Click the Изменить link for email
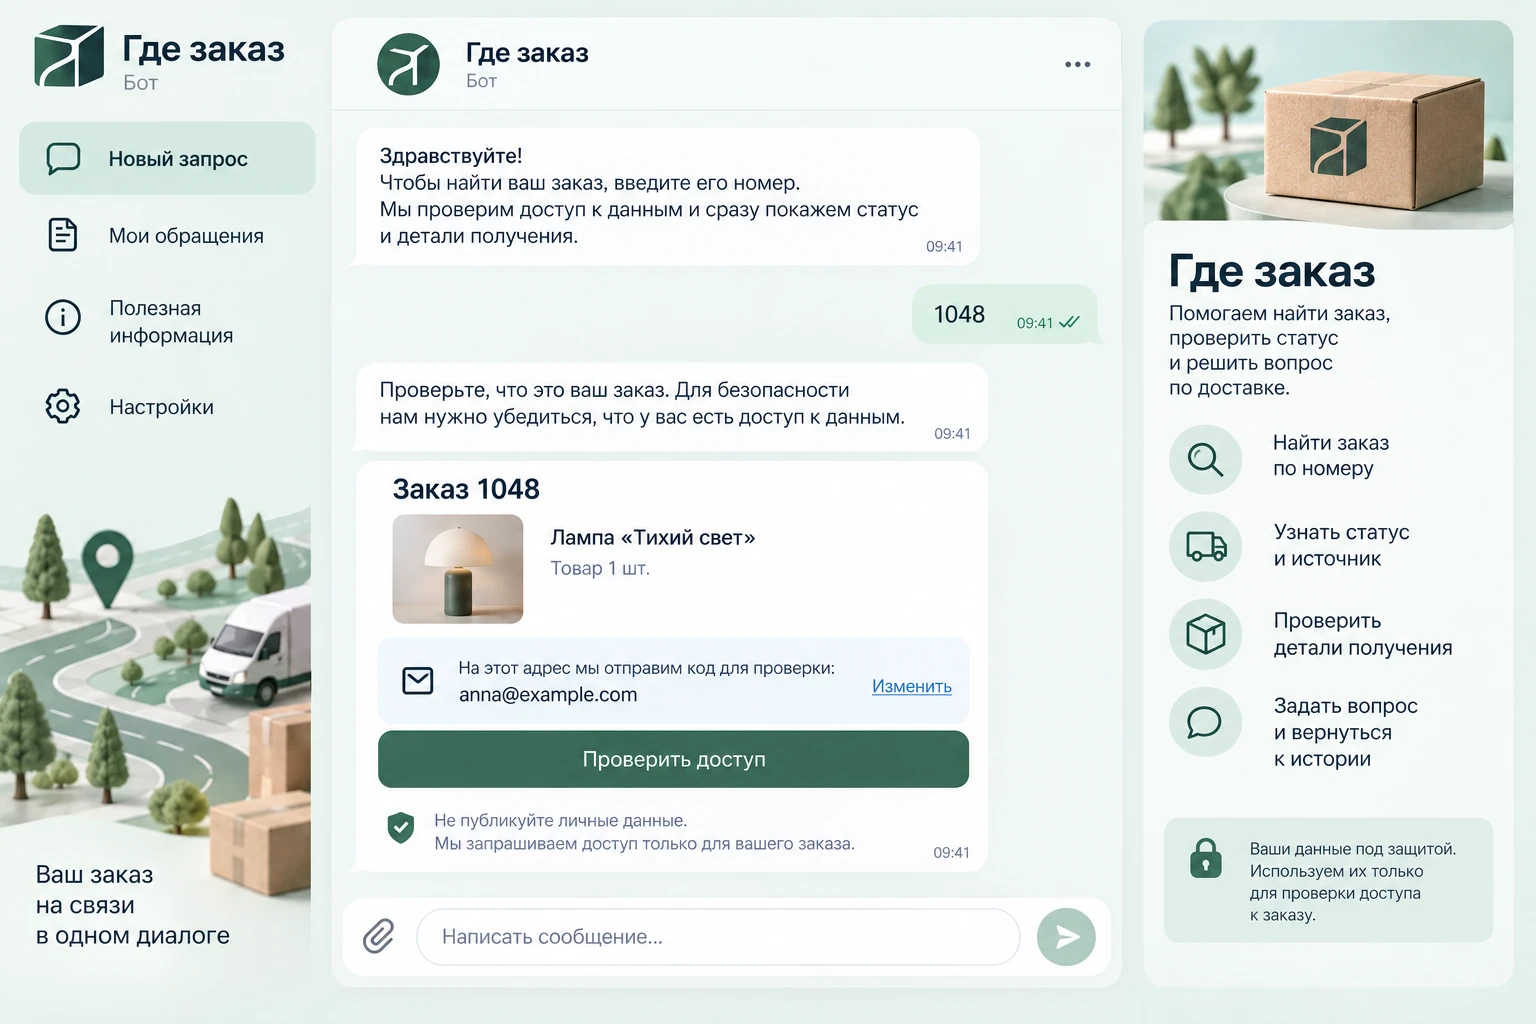 911,686
